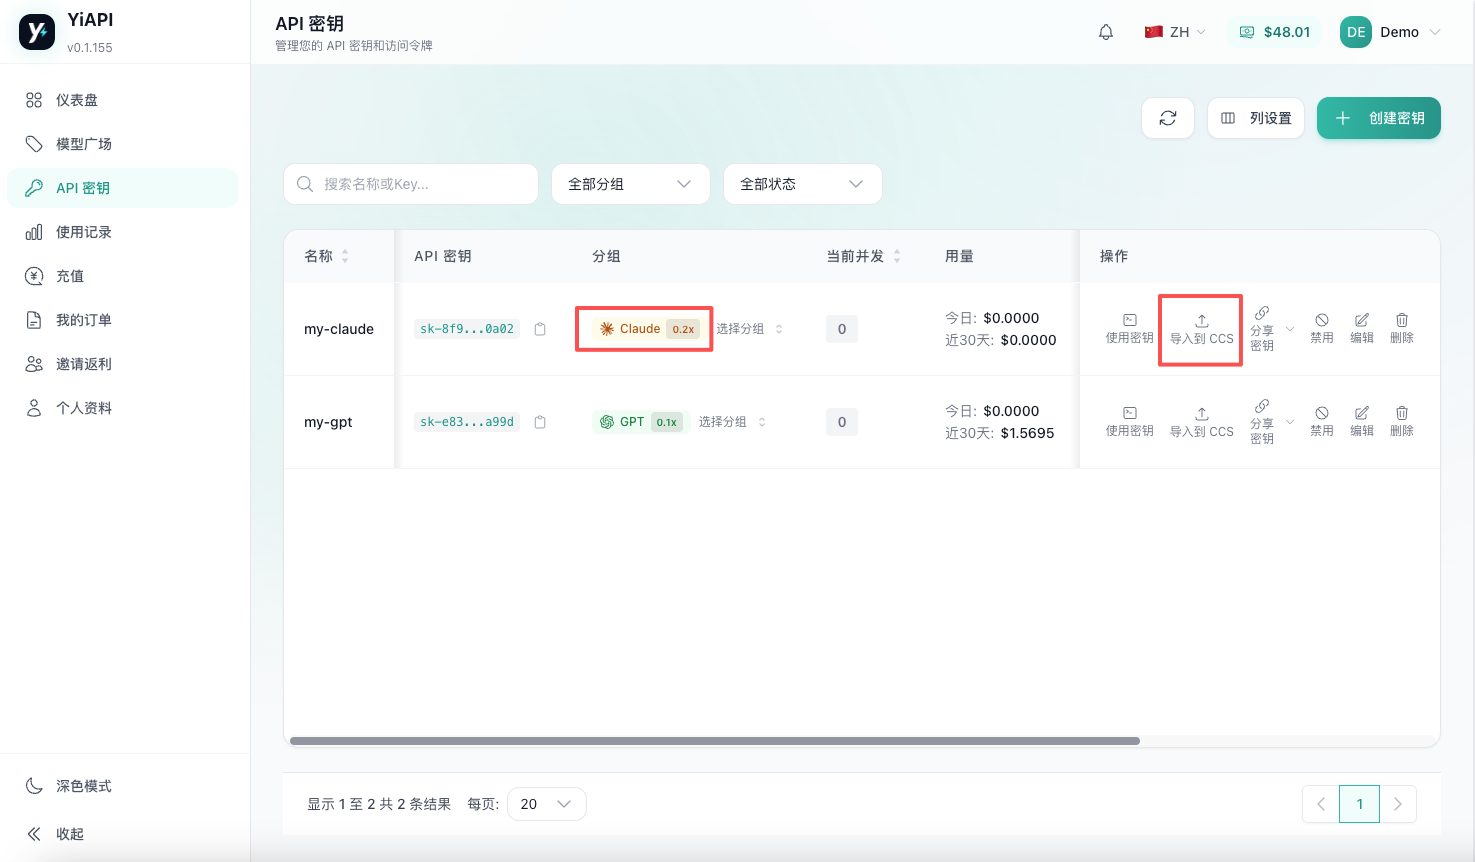Click $1.5695 usage value
1475x862 pixels.
1027,433
